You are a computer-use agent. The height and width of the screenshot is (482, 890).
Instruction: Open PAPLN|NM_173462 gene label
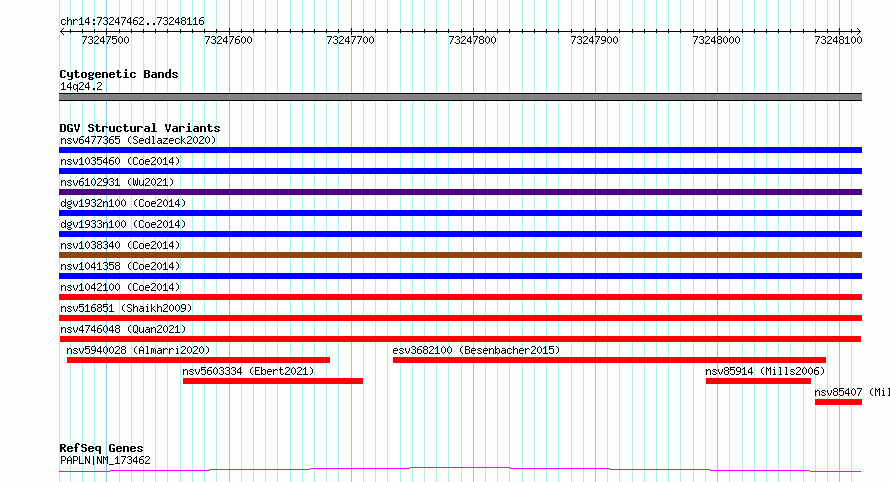pos(105,460)
